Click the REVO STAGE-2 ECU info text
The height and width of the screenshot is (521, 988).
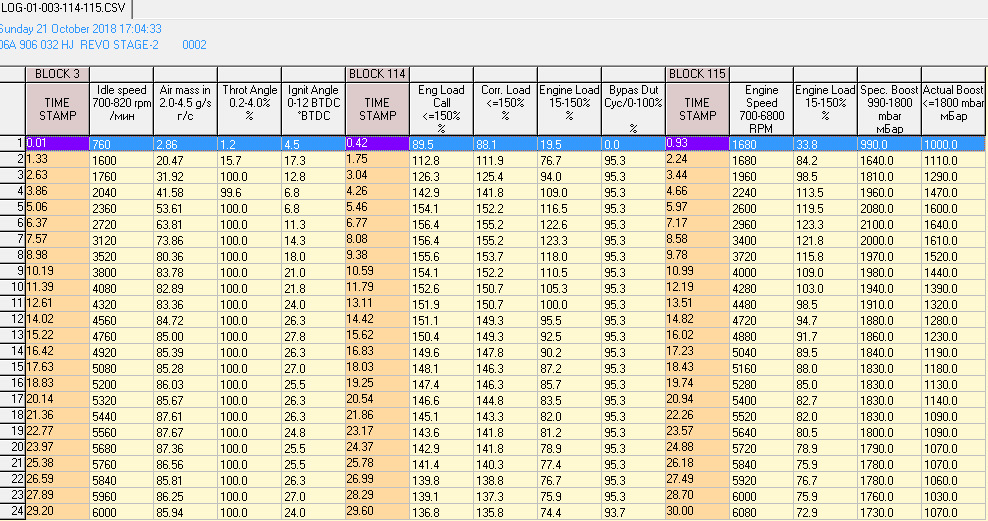(x=119, y=45)
